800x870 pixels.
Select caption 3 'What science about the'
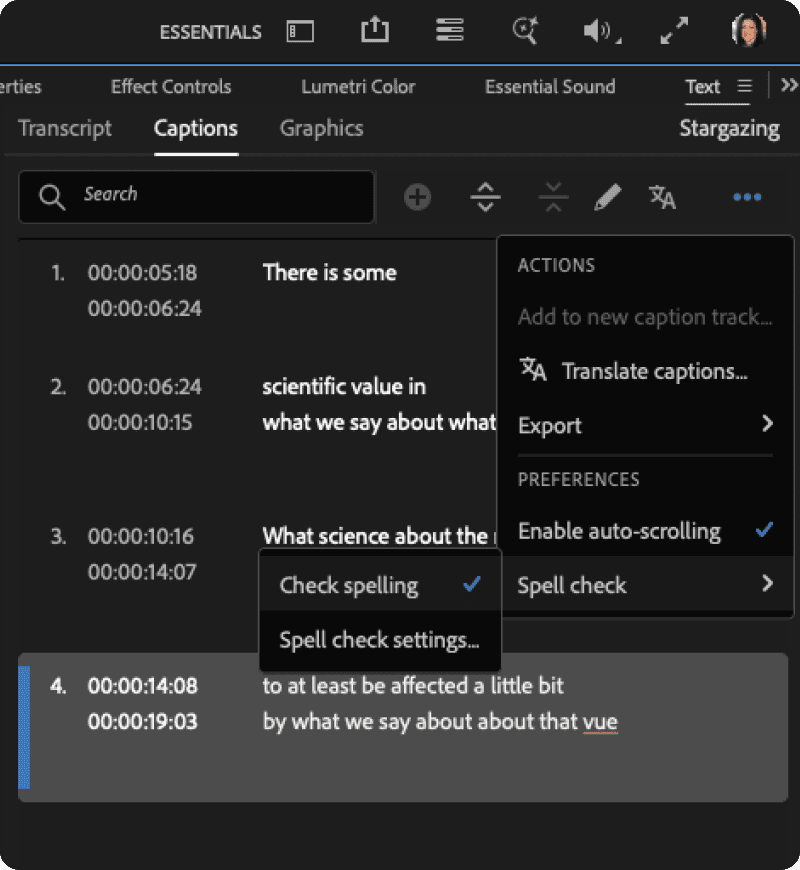coord(375,537)
